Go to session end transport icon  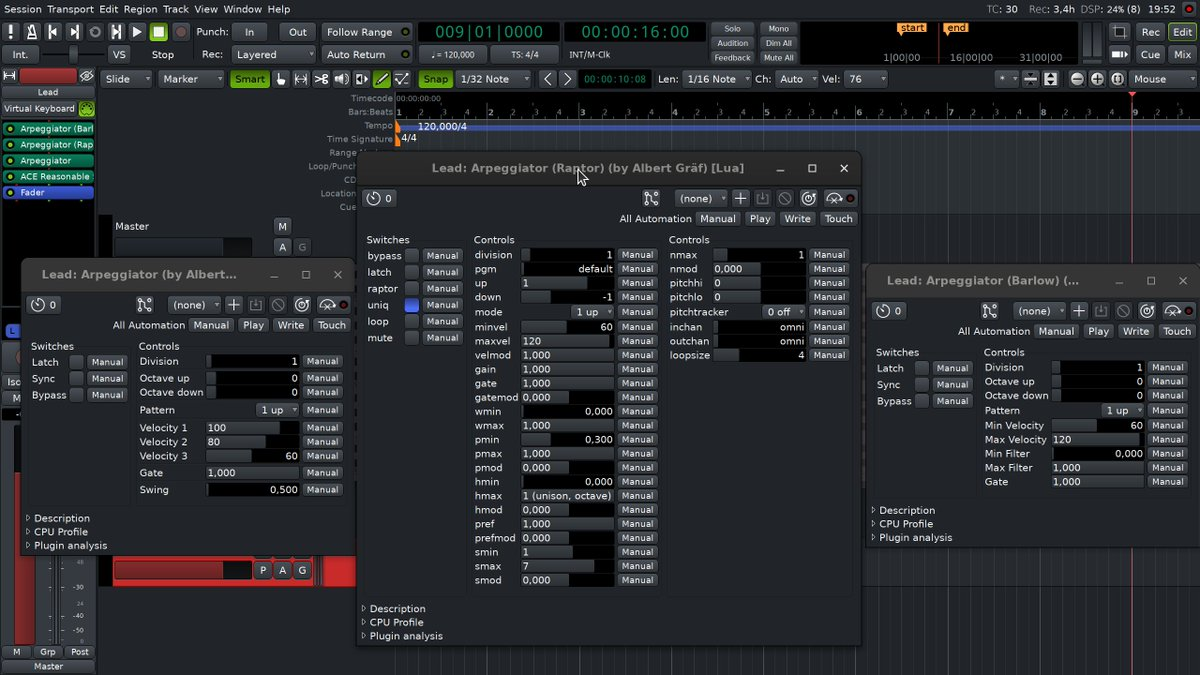74,32
